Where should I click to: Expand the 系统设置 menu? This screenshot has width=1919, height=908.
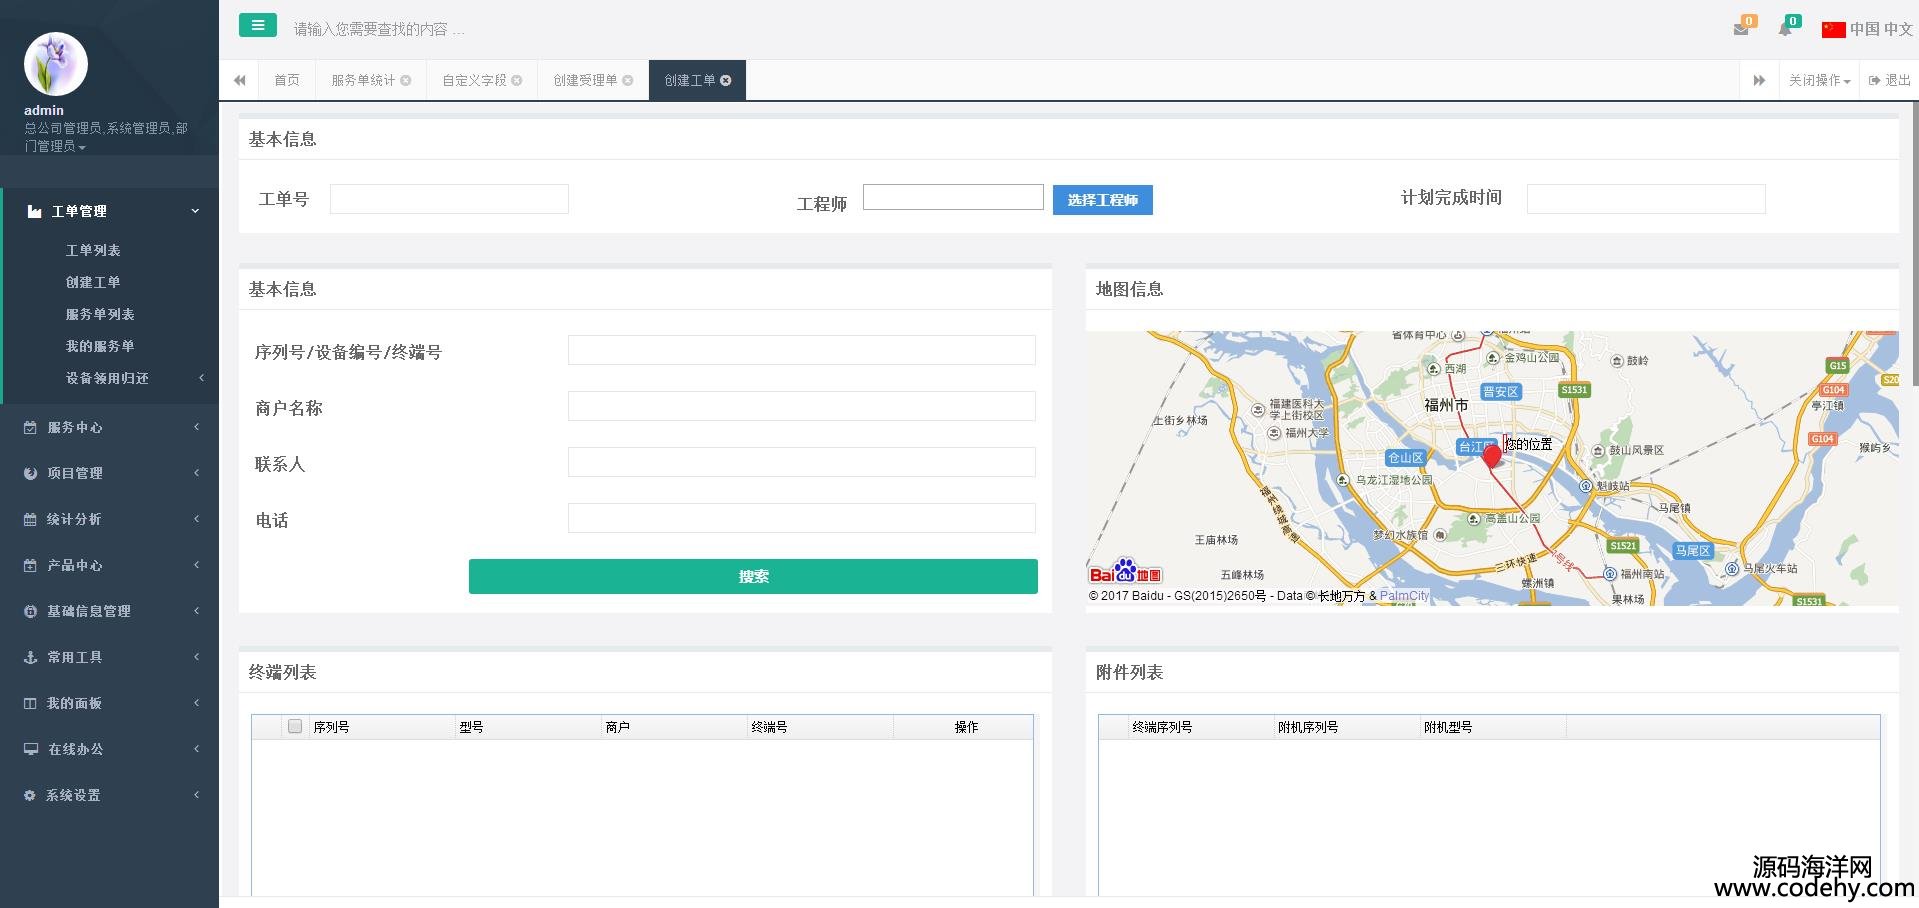[110, 795]
